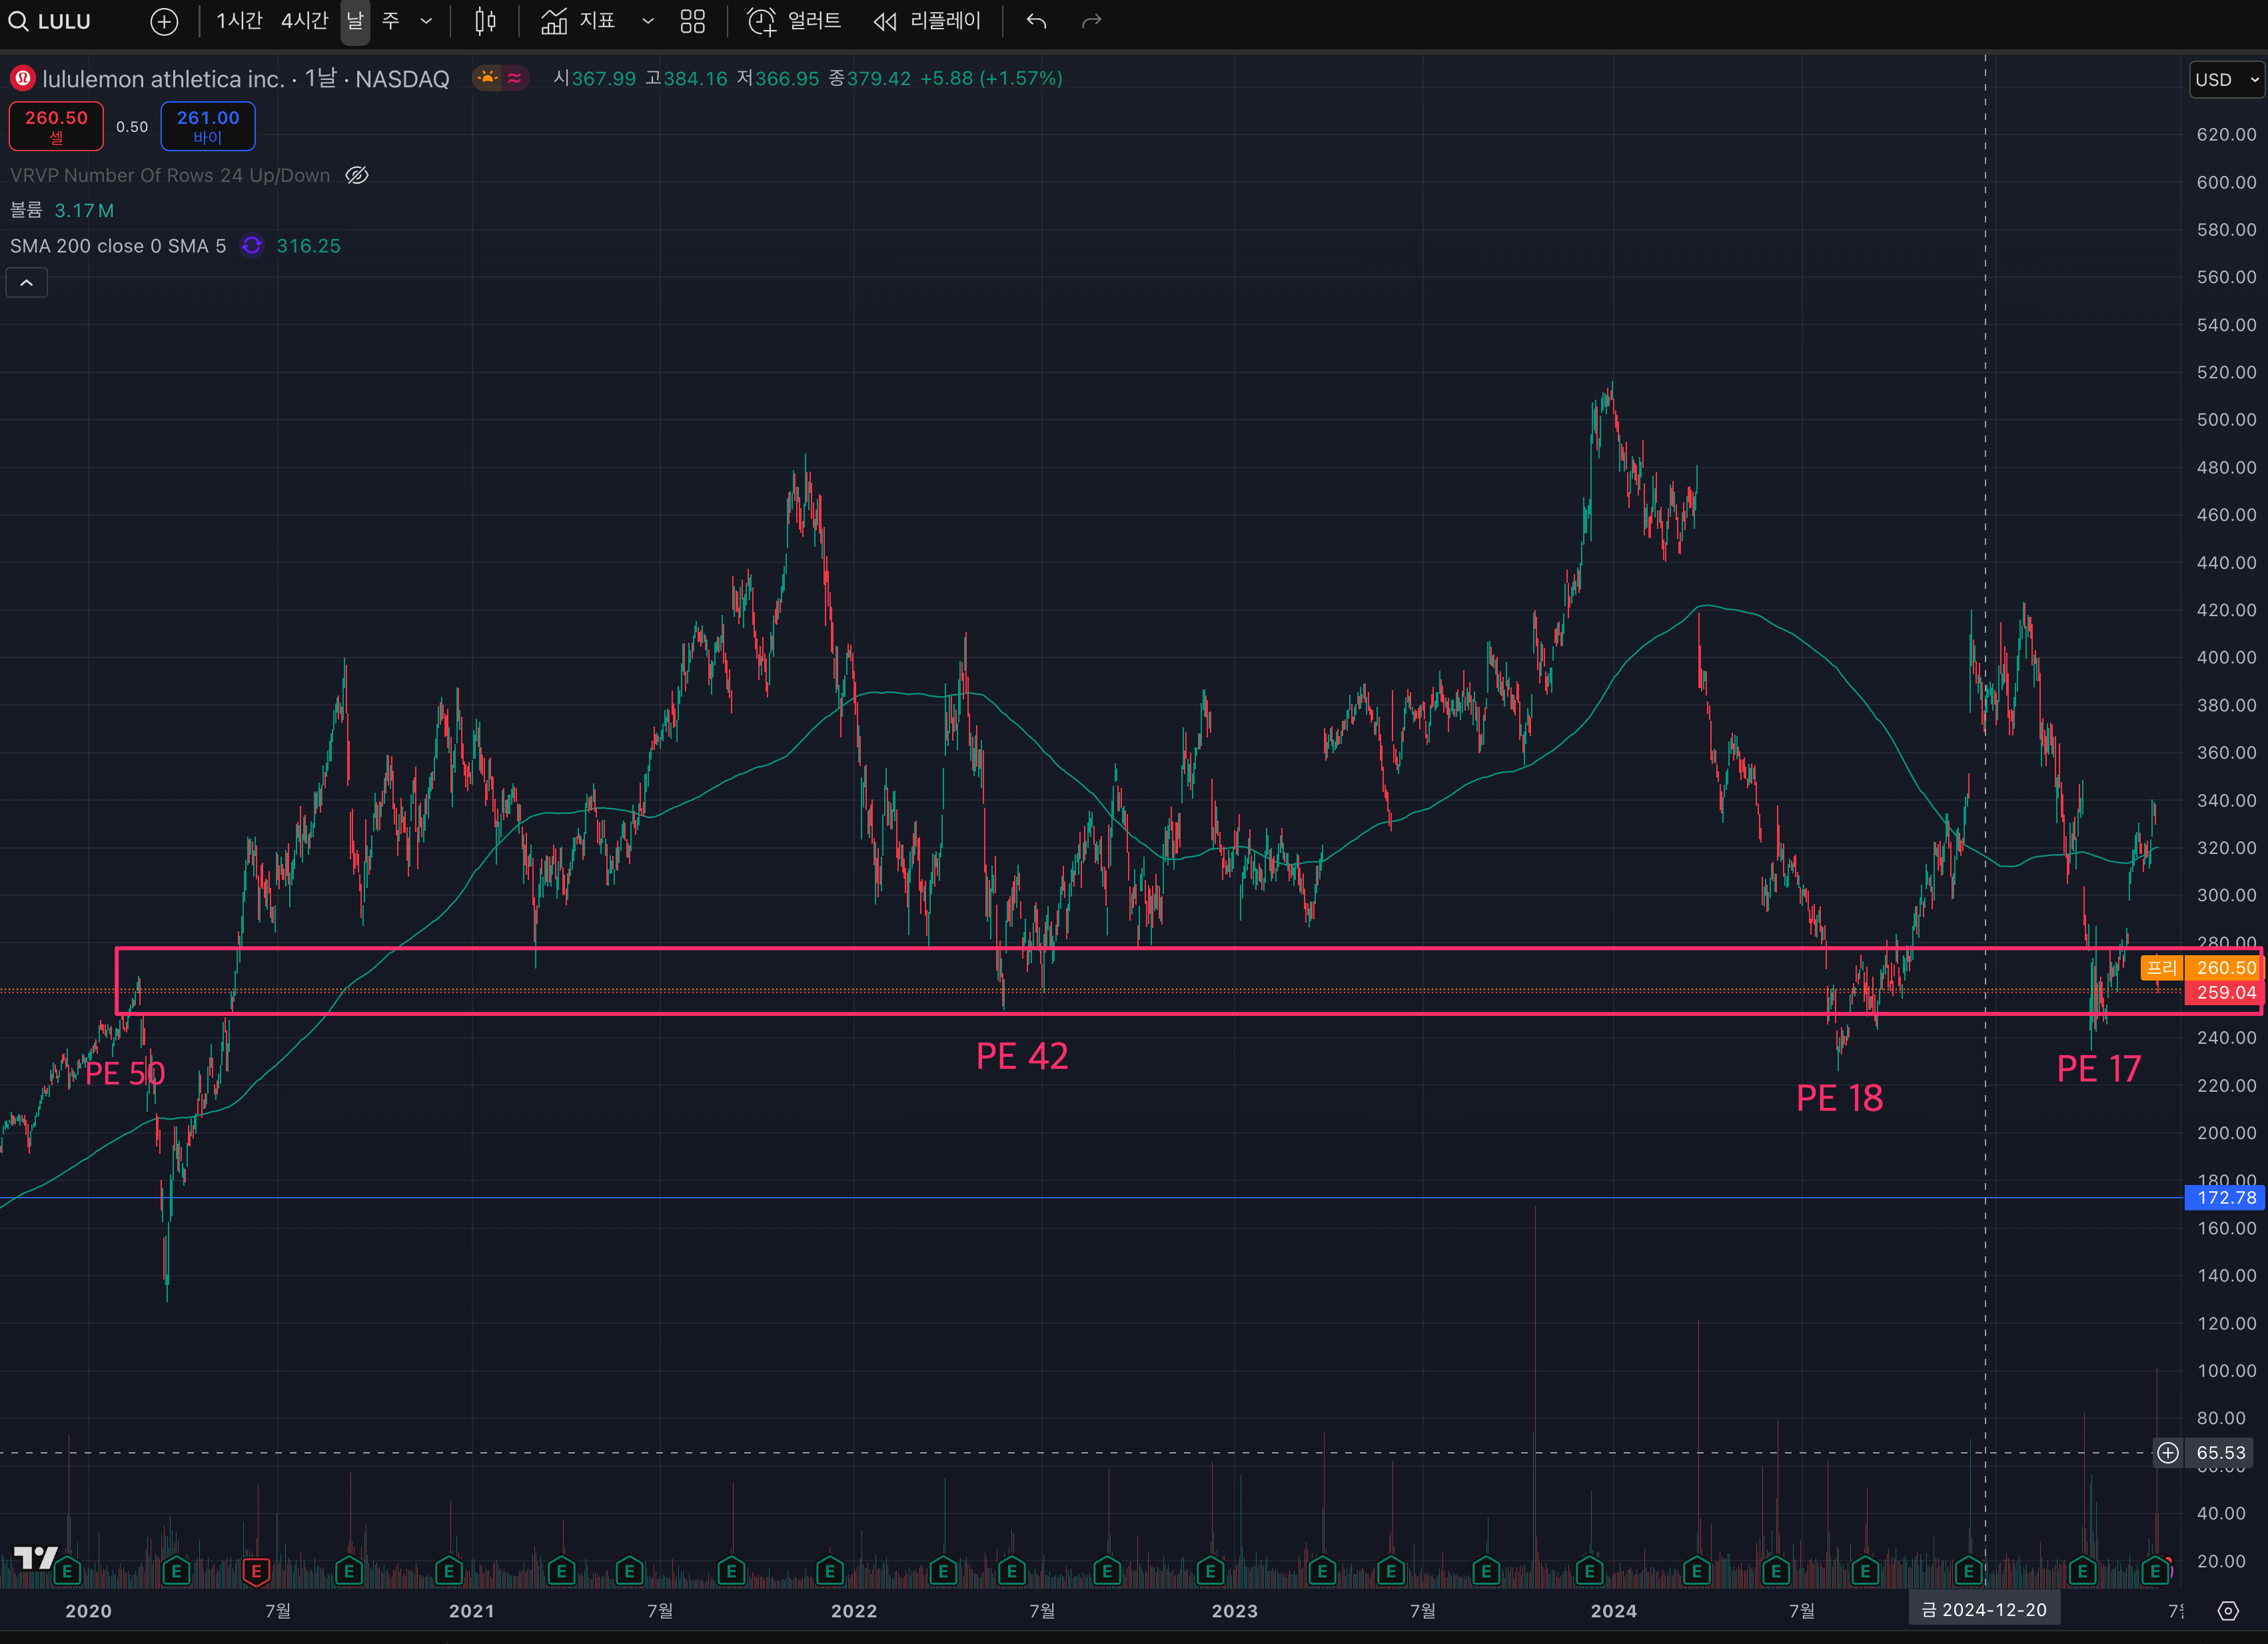This screenshot has height=1644, width=2268.
Task: Open the candlestick chart style selector
Action: (x=485, y=21)
